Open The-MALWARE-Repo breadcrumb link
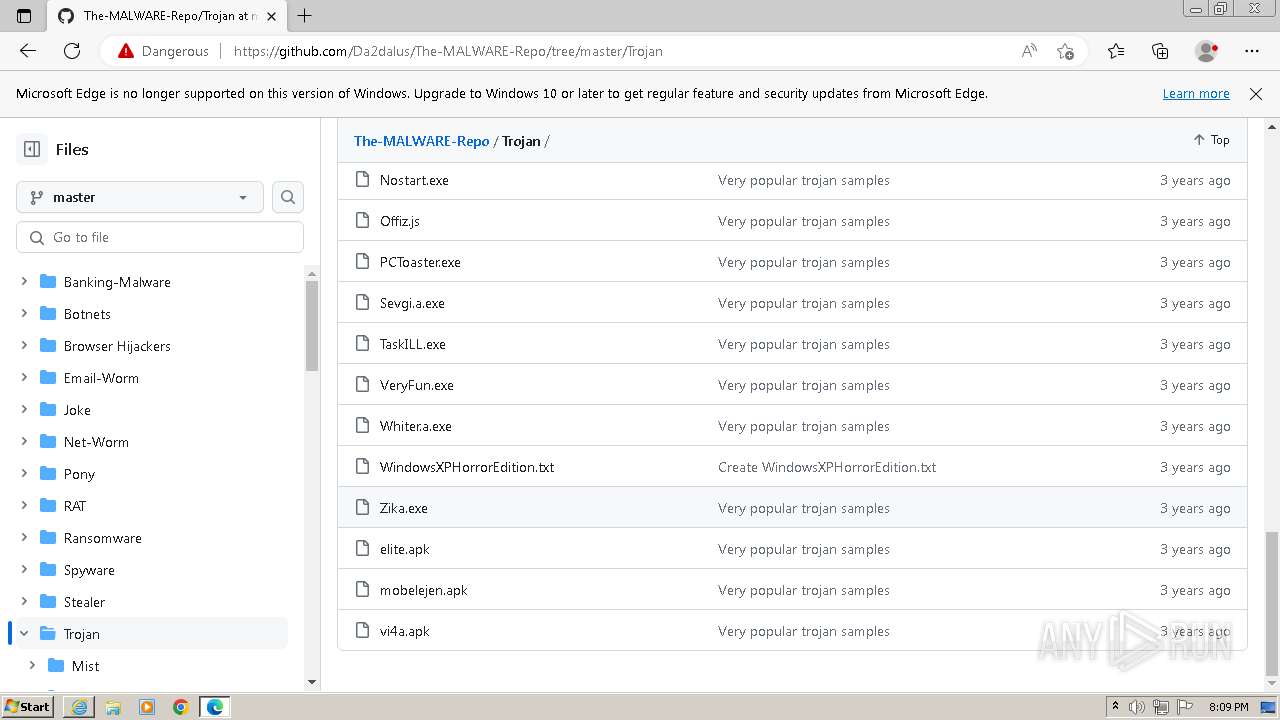 tap(421, 141)
